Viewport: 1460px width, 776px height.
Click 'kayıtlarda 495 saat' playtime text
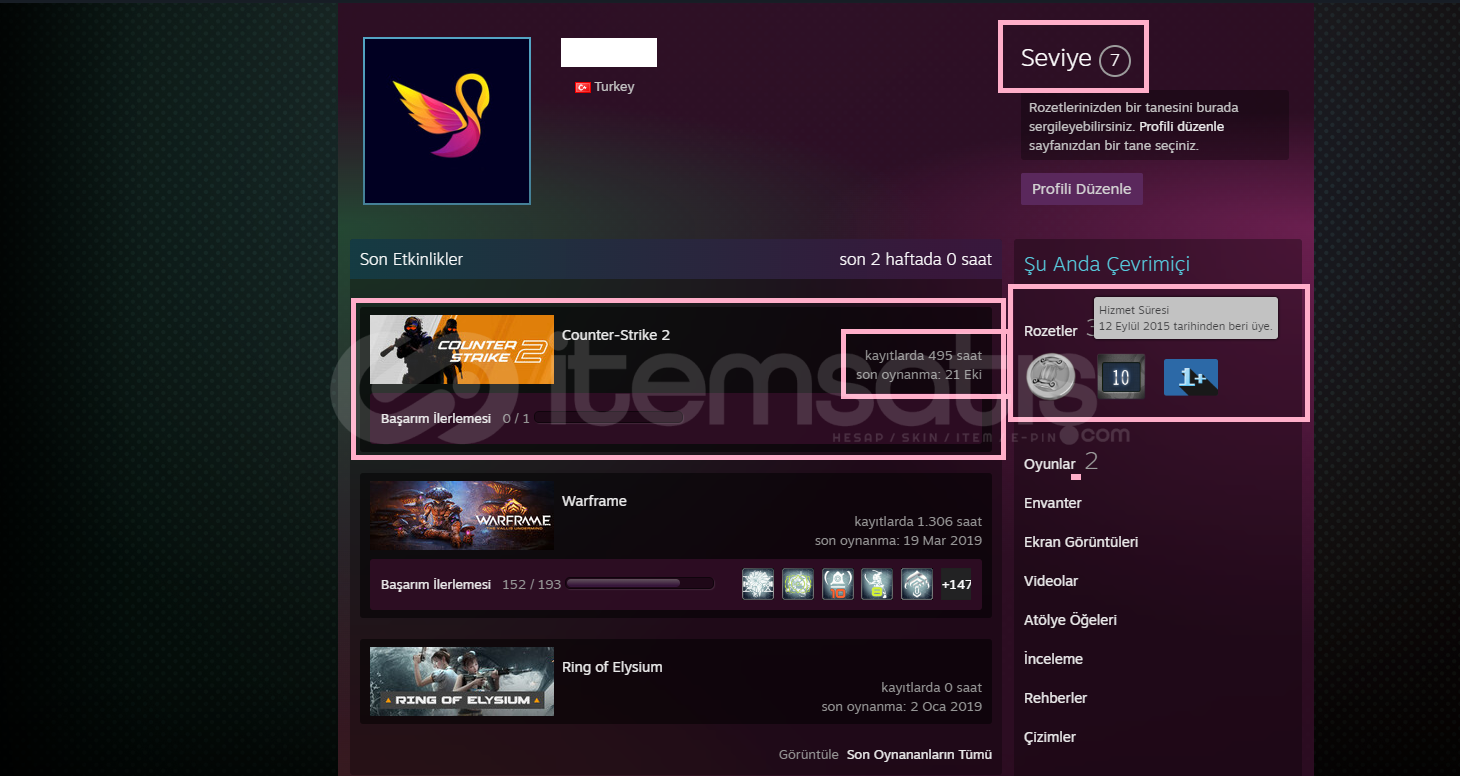click(924, 355)
